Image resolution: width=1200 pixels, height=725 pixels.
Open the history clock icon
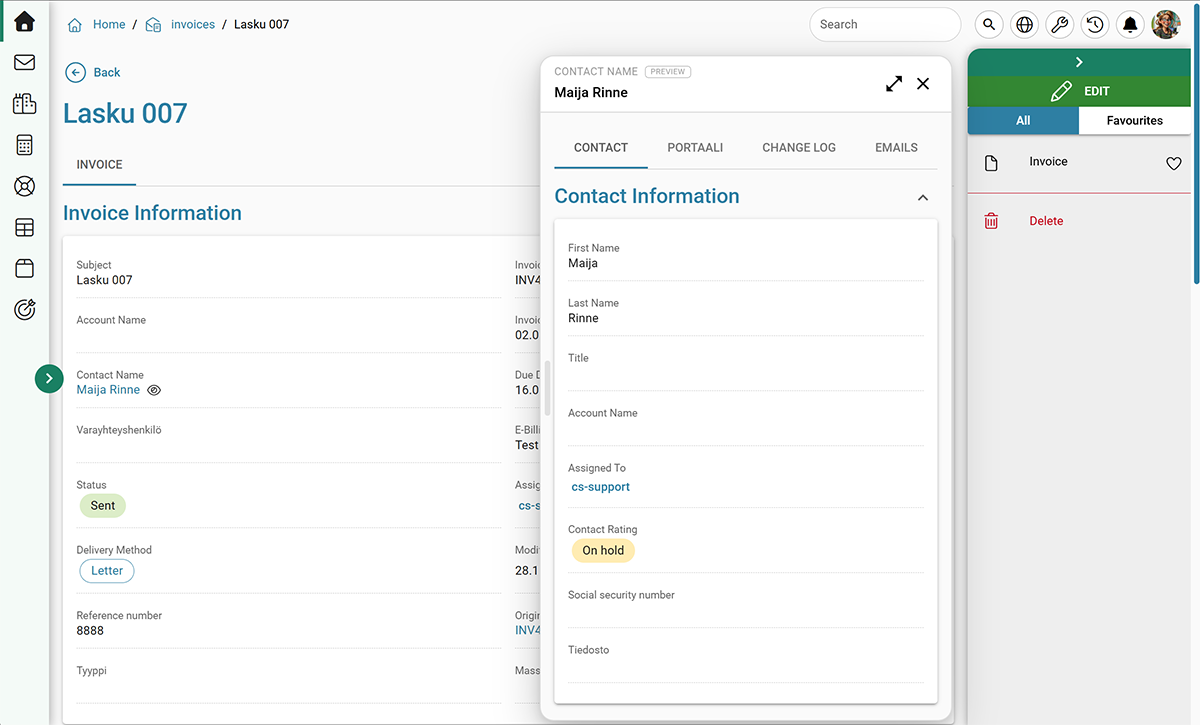1095,24
